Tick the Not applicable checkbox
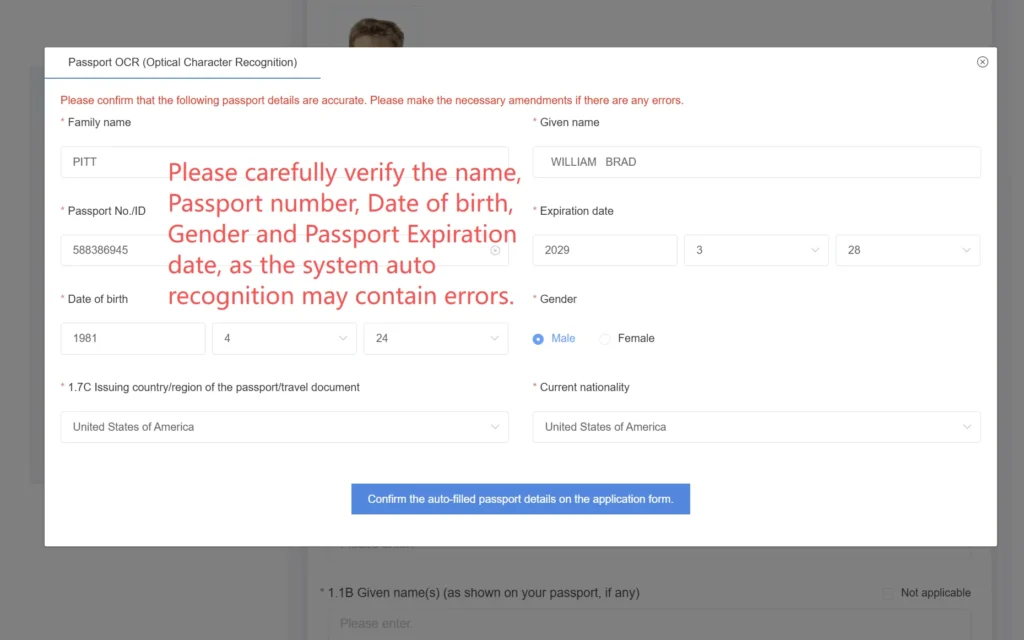 tap(888, 593)
